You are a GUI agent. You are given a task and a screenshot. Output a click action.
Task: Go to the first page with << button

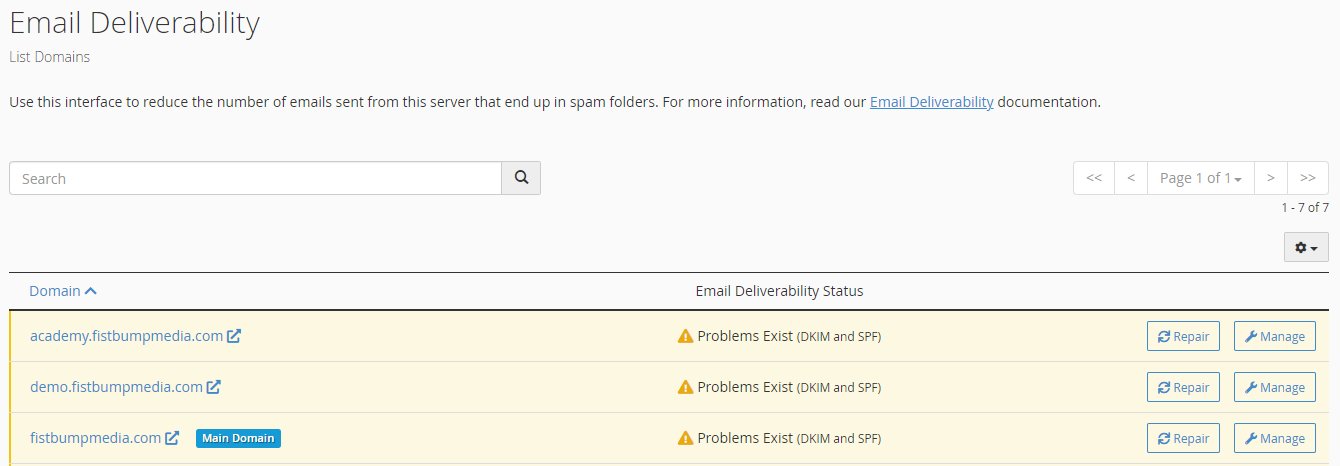click(x=1094, y=178)
